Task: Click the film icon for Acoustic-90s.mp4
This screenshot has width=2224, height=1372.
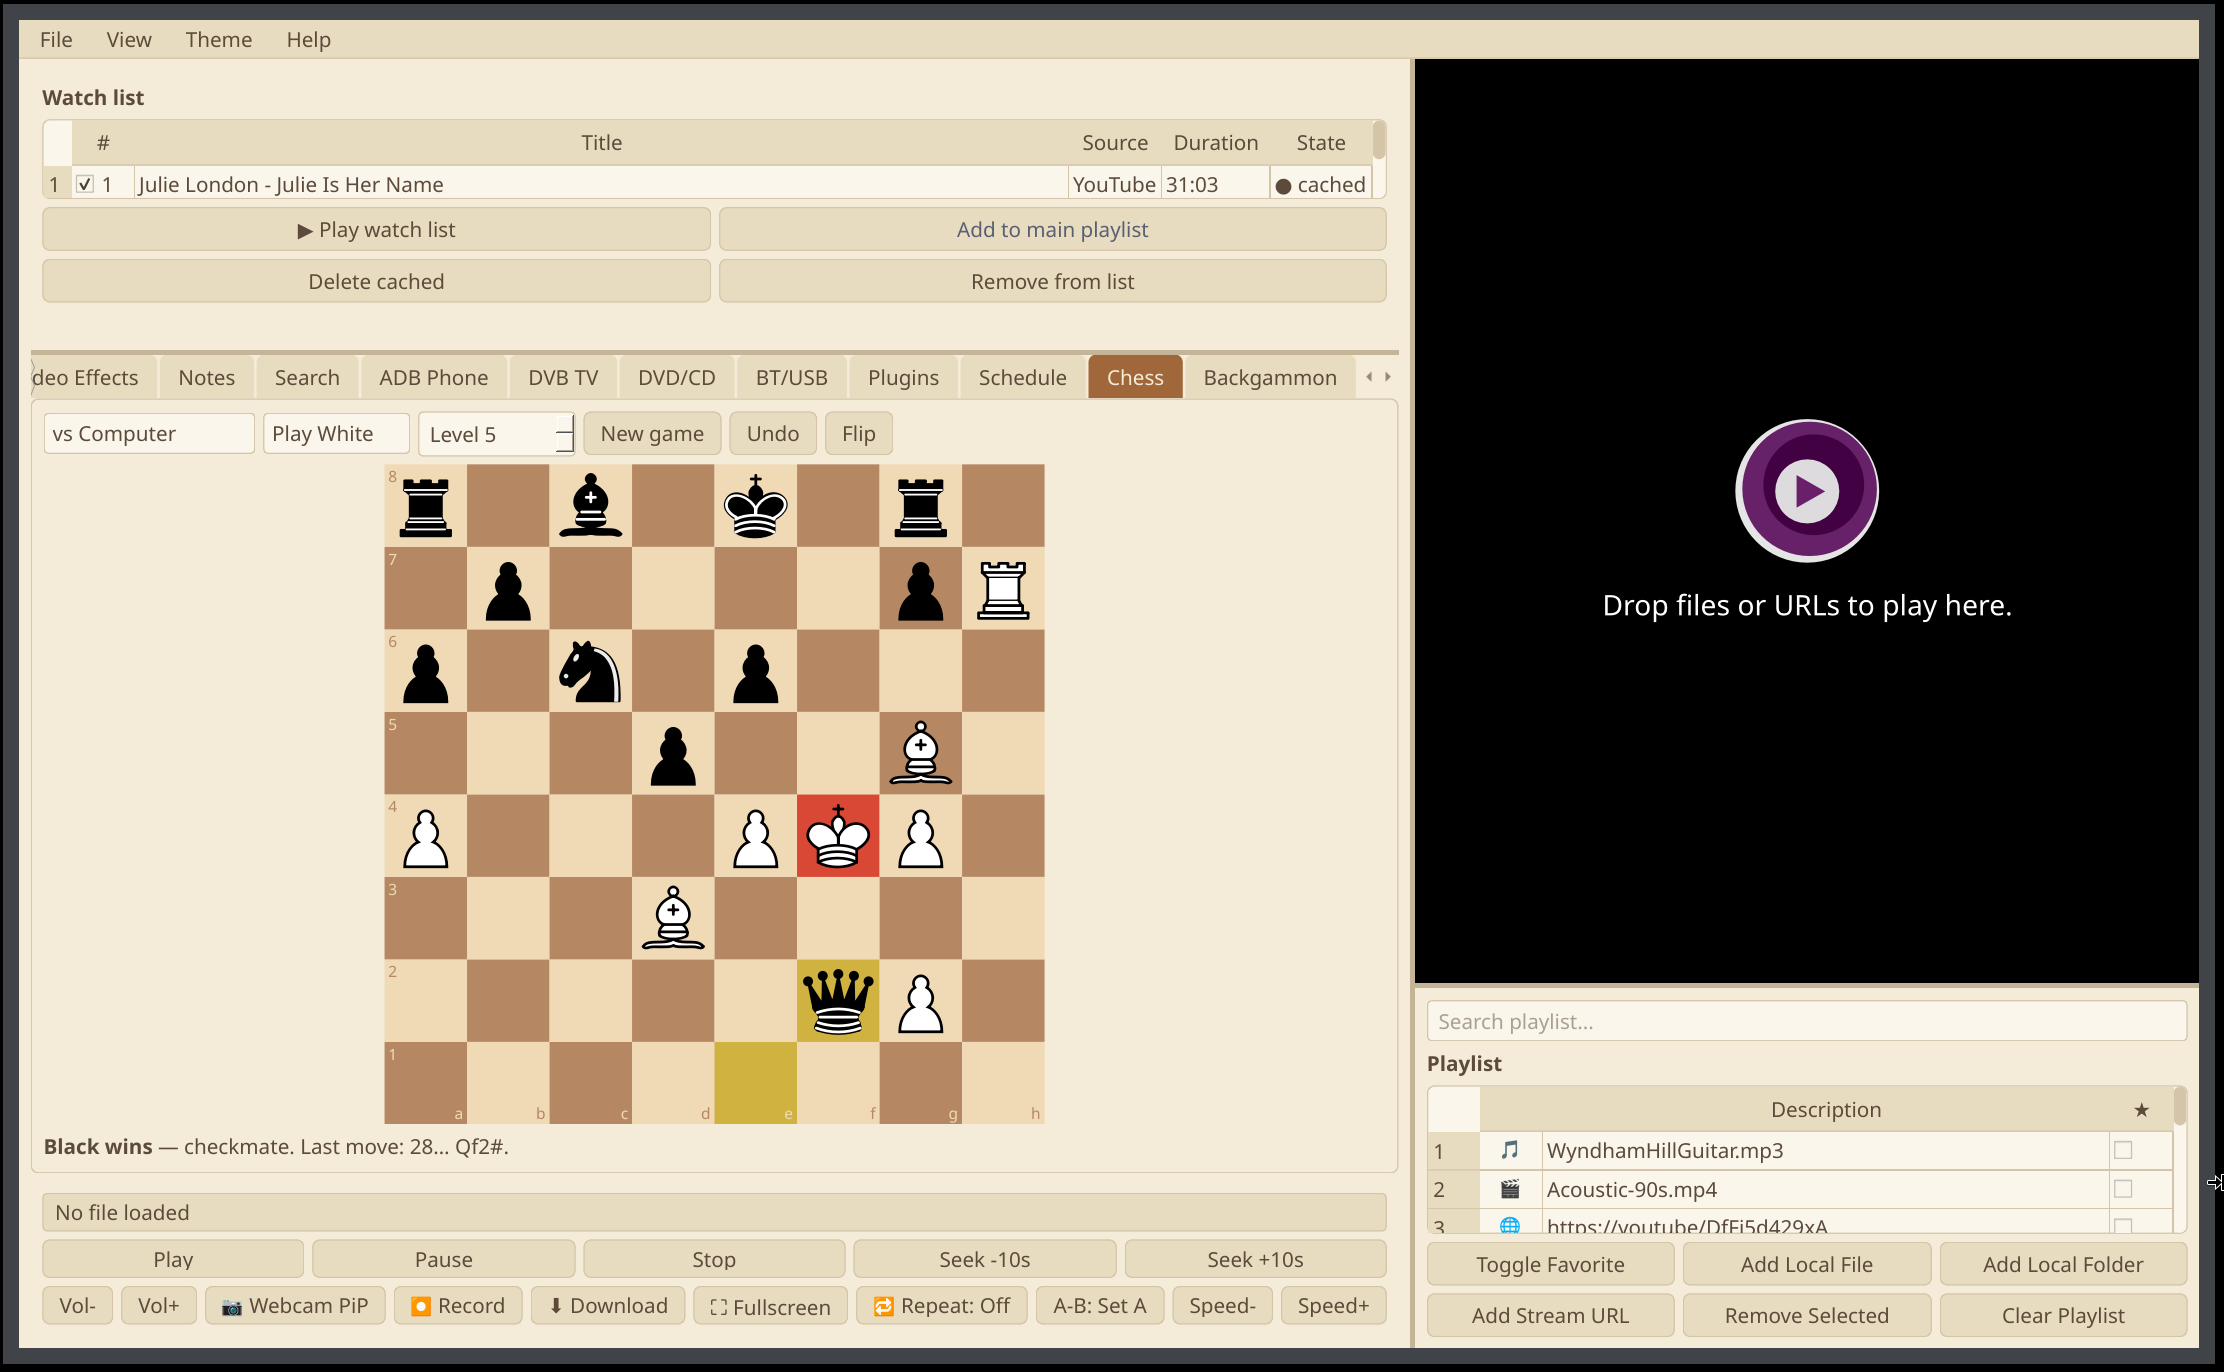Action: (x=1510, y=1189)
